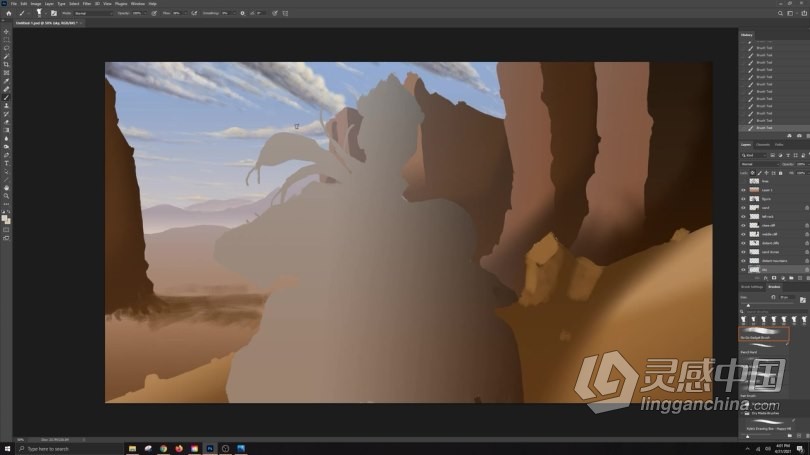
Task: Open the brush Mode dropdown
Action: tap(93, 13)
